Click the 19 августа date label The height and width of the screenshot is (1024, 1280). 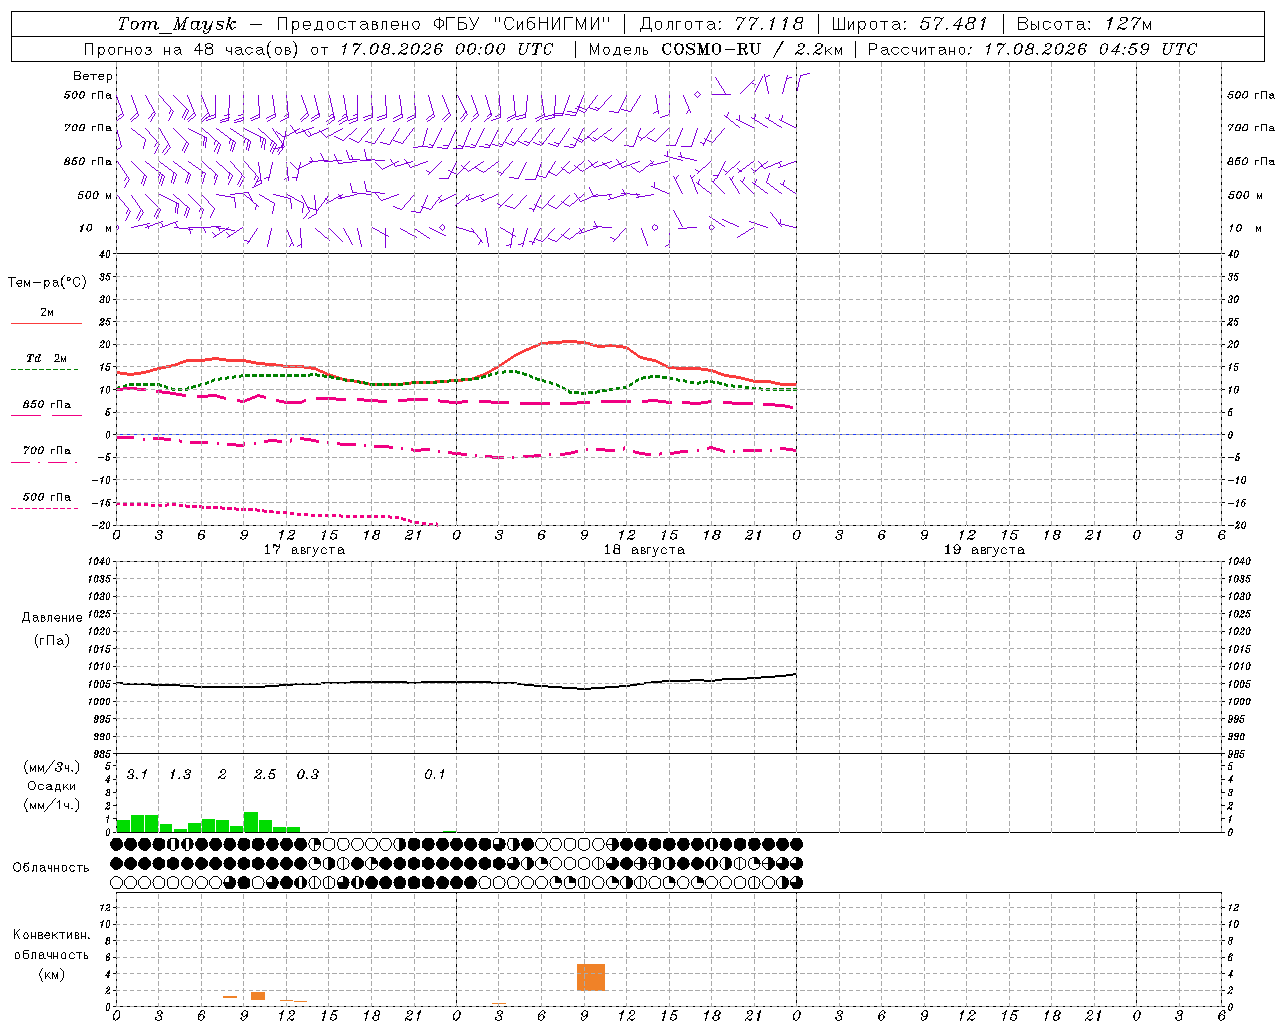pyautogui.click(x=984, y=550)
